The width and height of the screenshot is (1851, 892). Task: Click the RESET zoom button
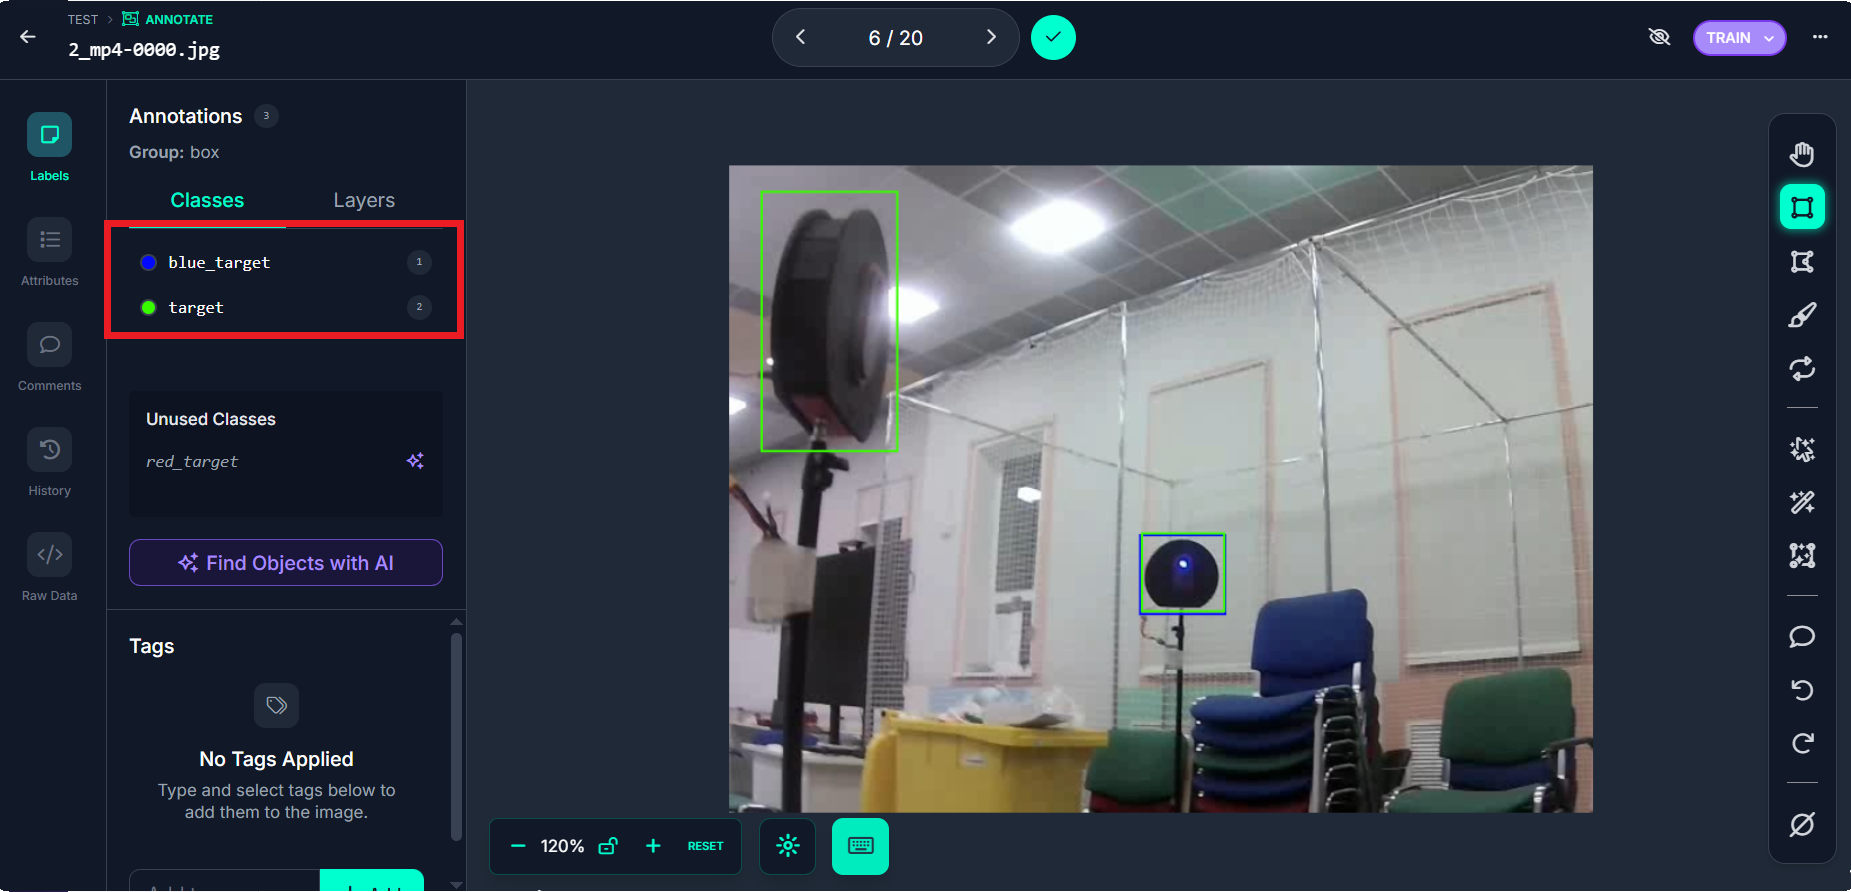pyautogui.click(x=705, y=846)
